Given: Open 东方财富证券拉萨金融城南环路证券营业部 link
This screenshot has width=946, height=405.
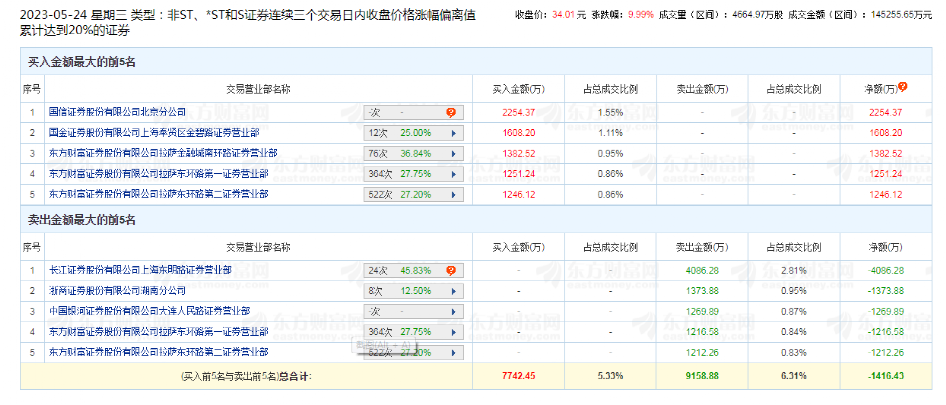Looking at the screenshot, I should (x=163, y=153).
